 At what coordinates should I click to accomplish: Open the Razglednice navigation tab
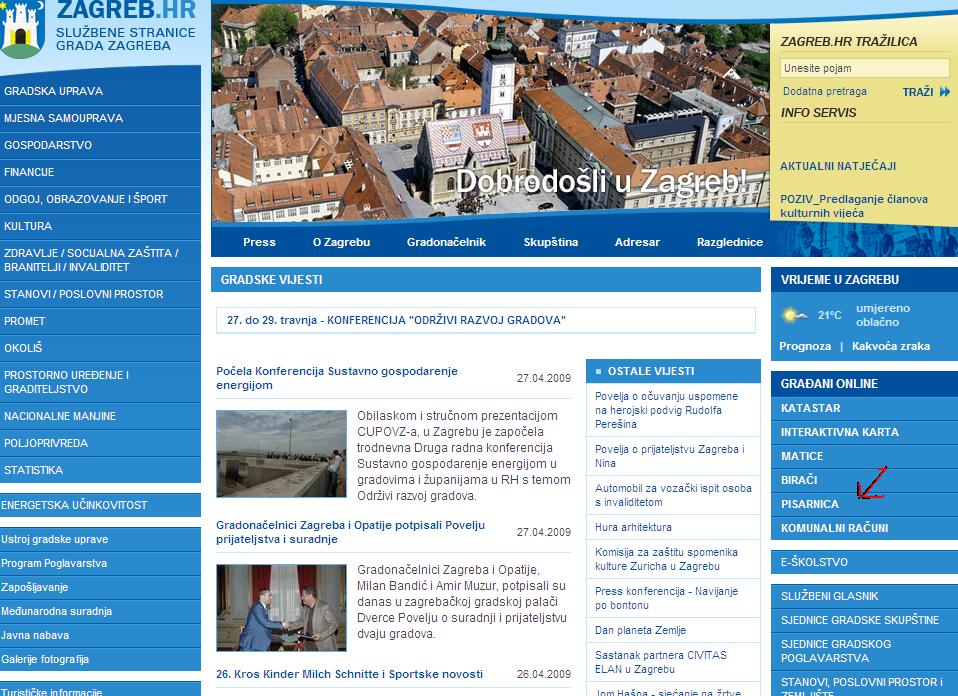click(730, 241)
